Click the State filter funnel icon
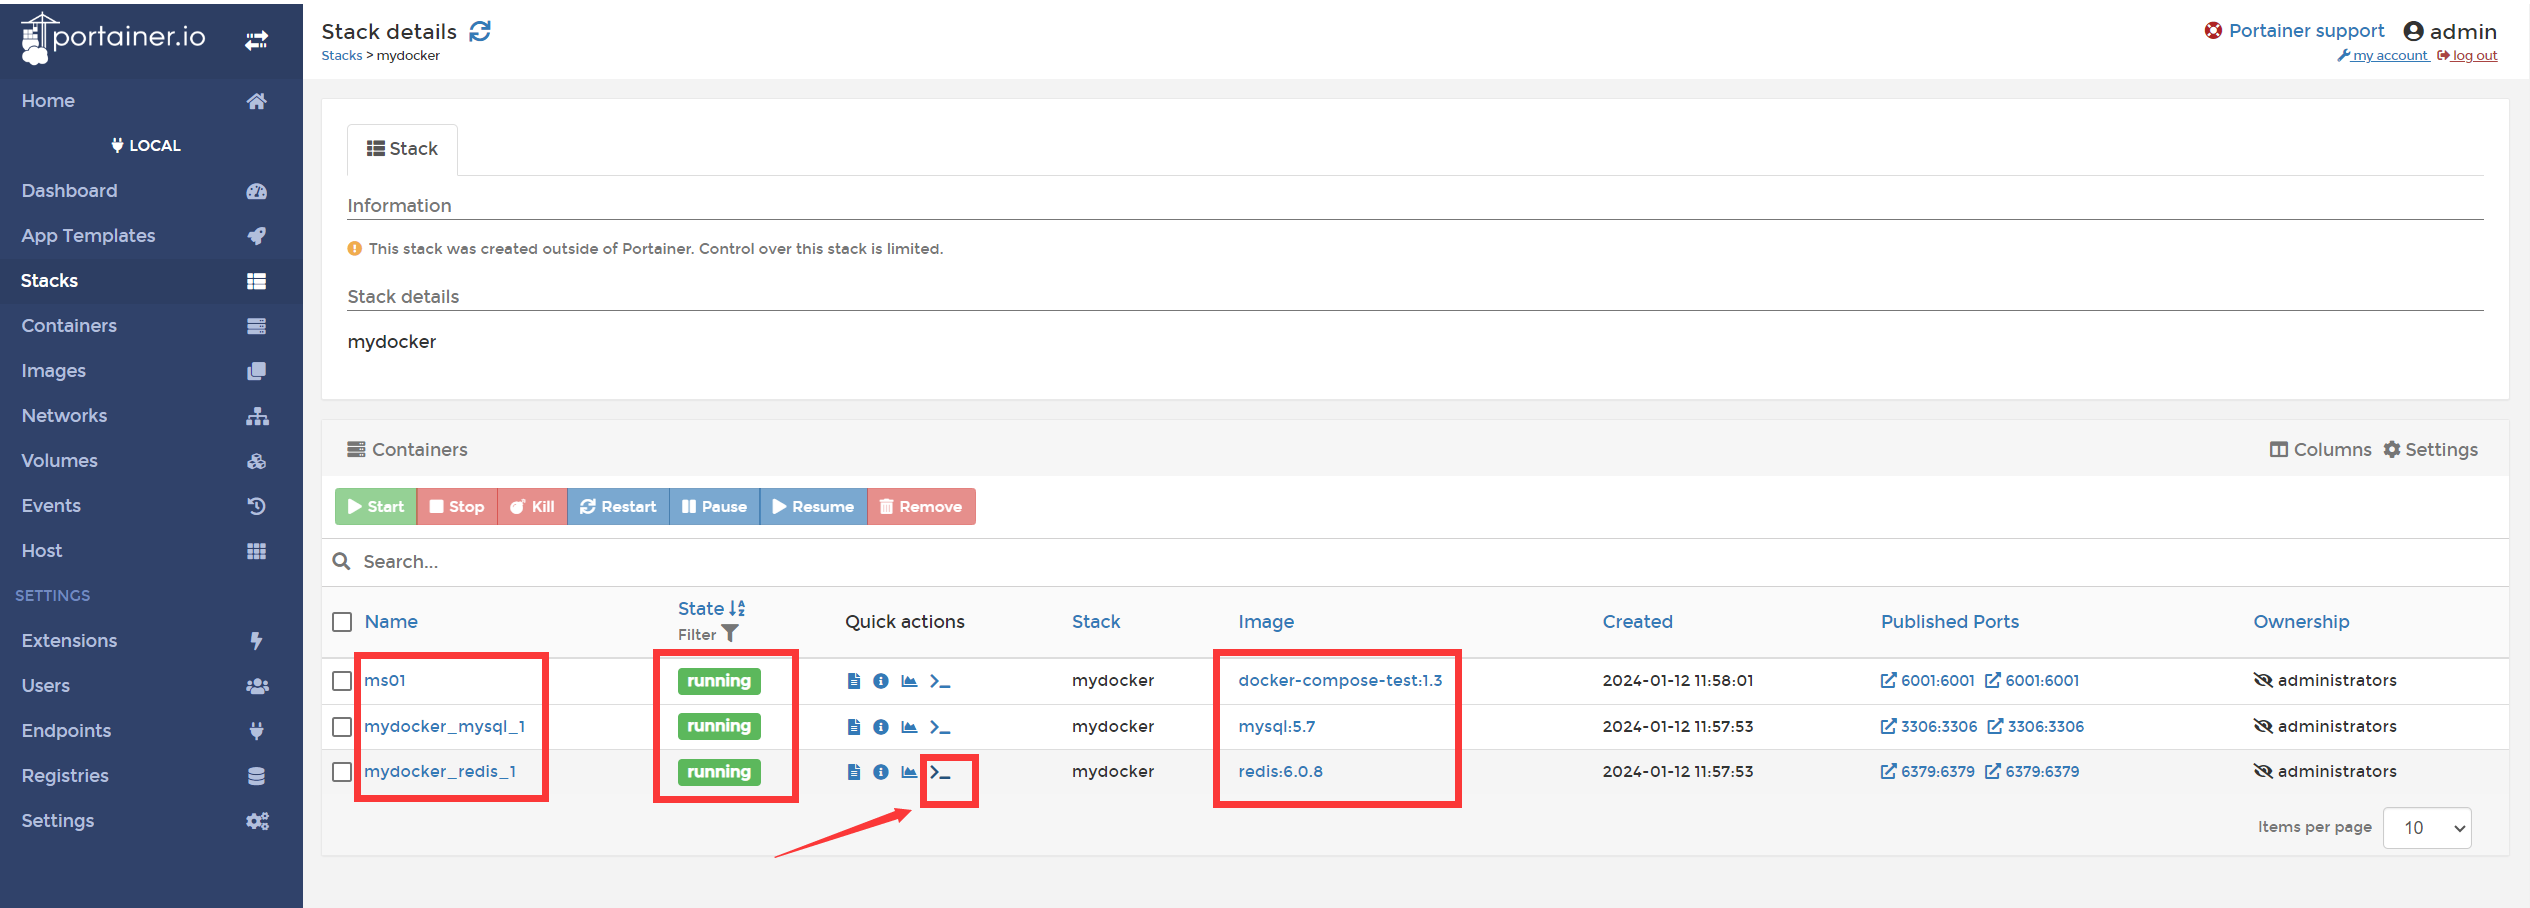2530x908 pixels. 730,634
